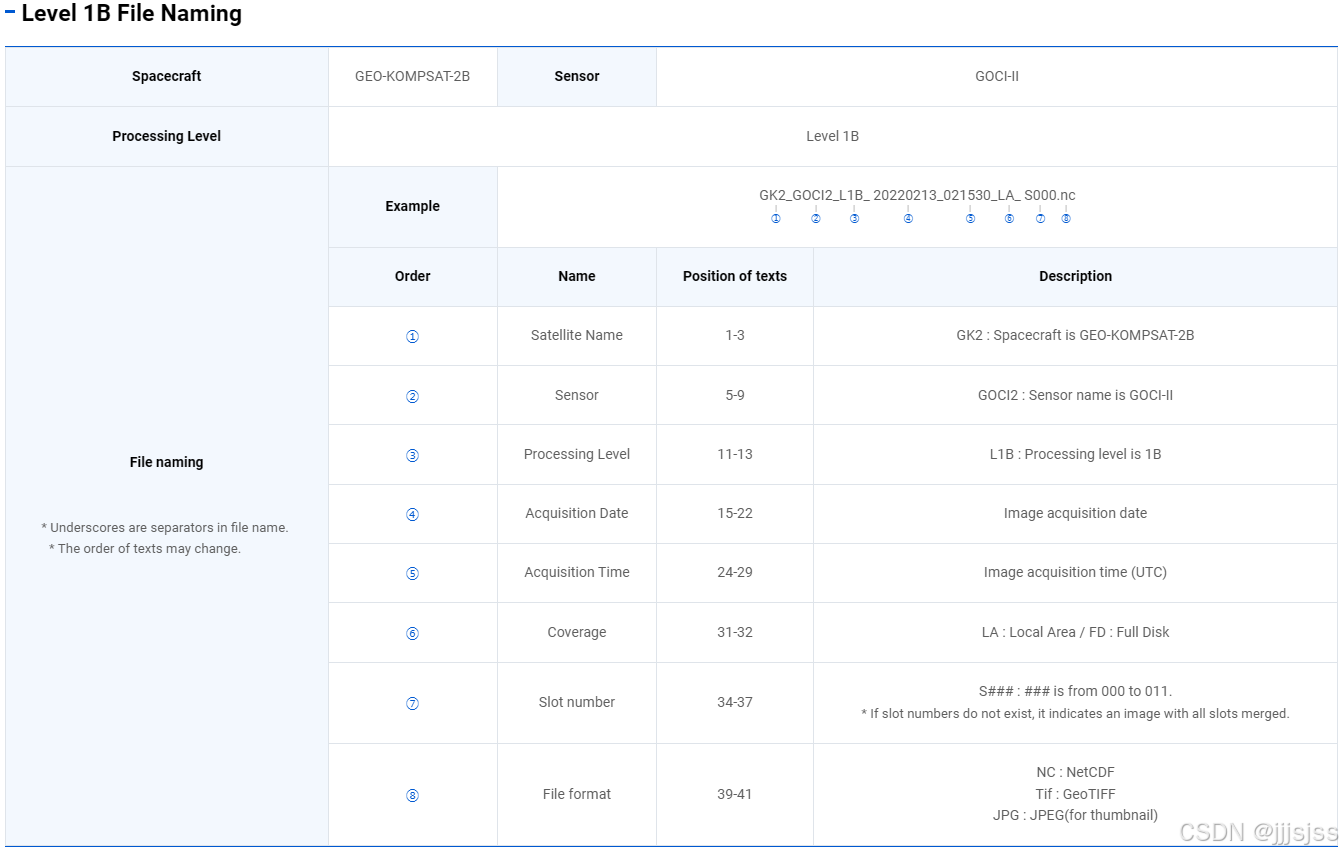
Task: Click the GOCI-II value cell
Action: (997, 76)
